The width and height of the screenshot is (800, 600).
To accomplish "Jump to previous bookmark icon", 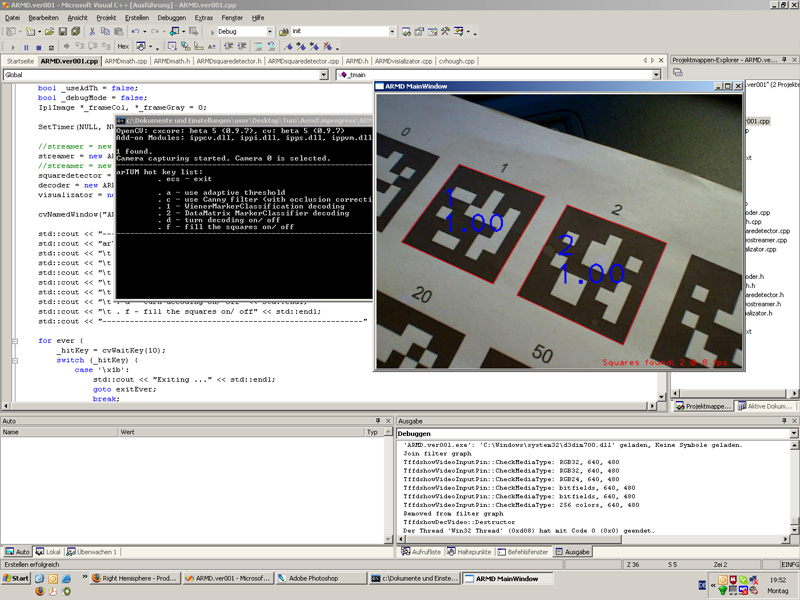I will point(314,46).
